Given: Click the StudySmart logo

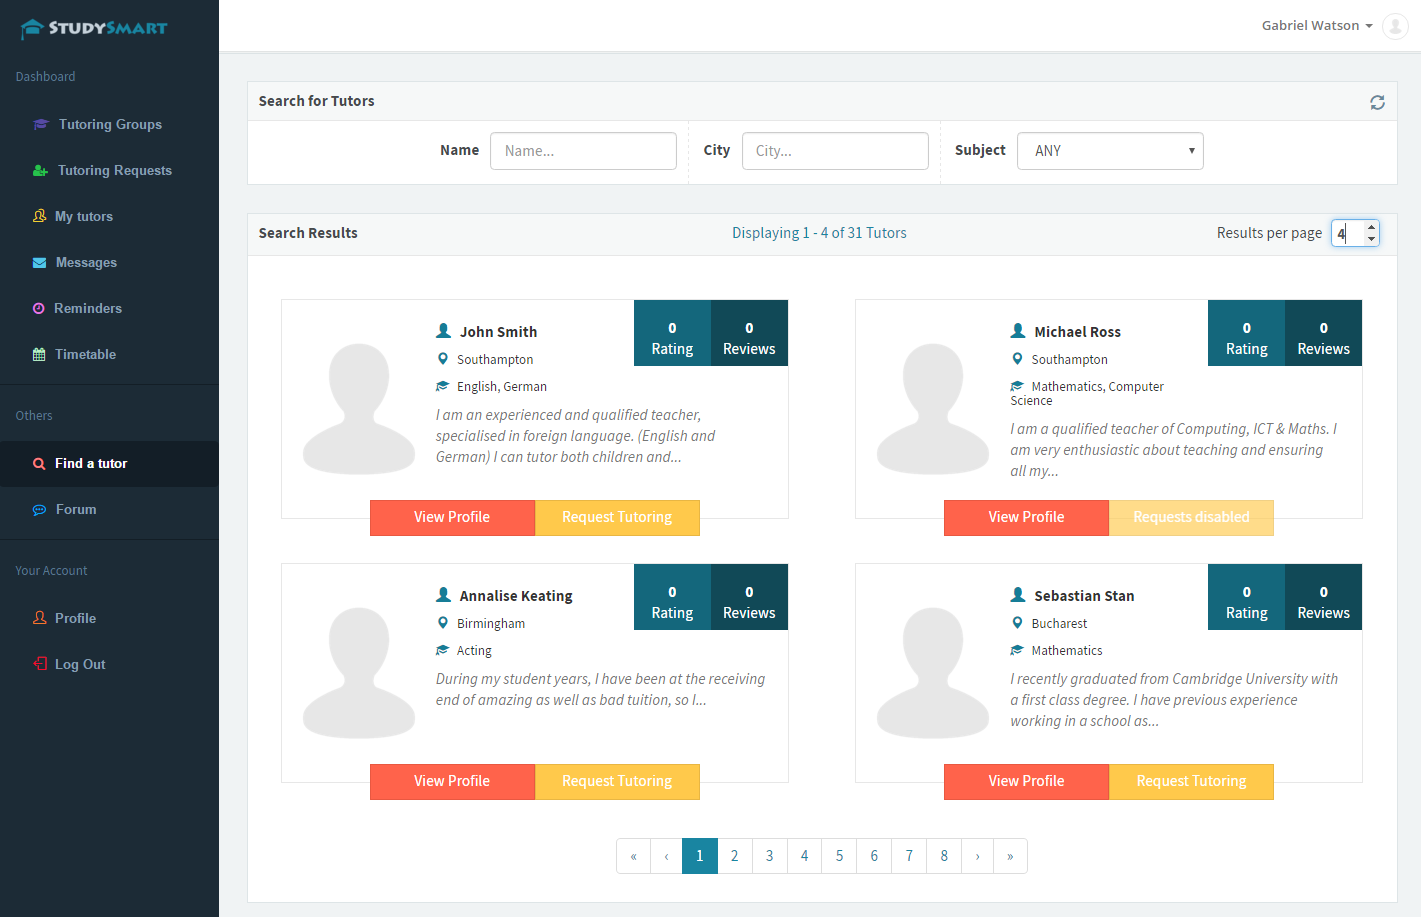Looking at the screenshot, I should [x=93, y=28].
